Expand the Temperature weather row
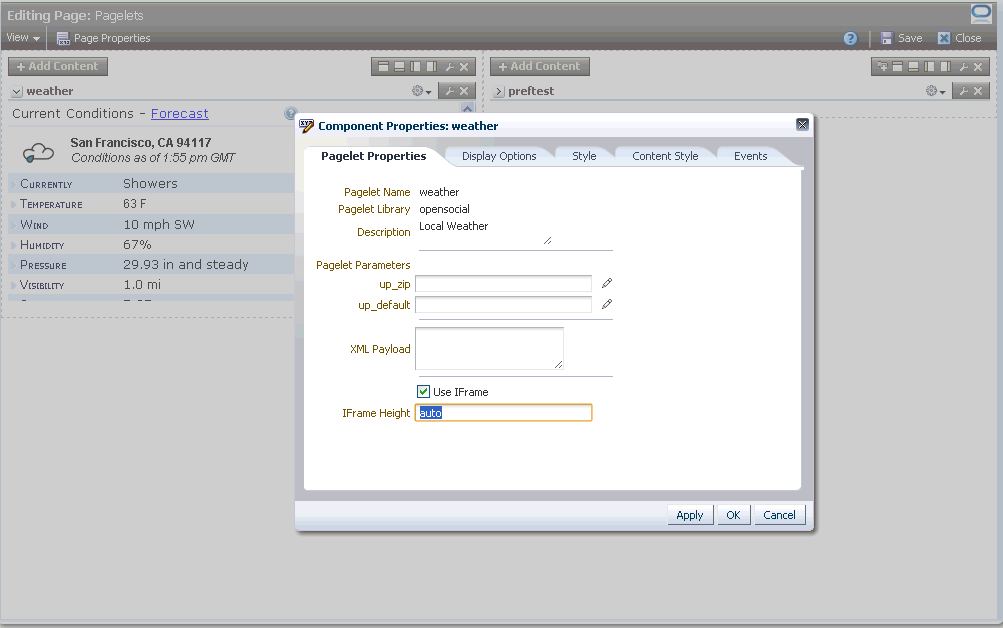 pyautogui.click(x=13, y=205)
